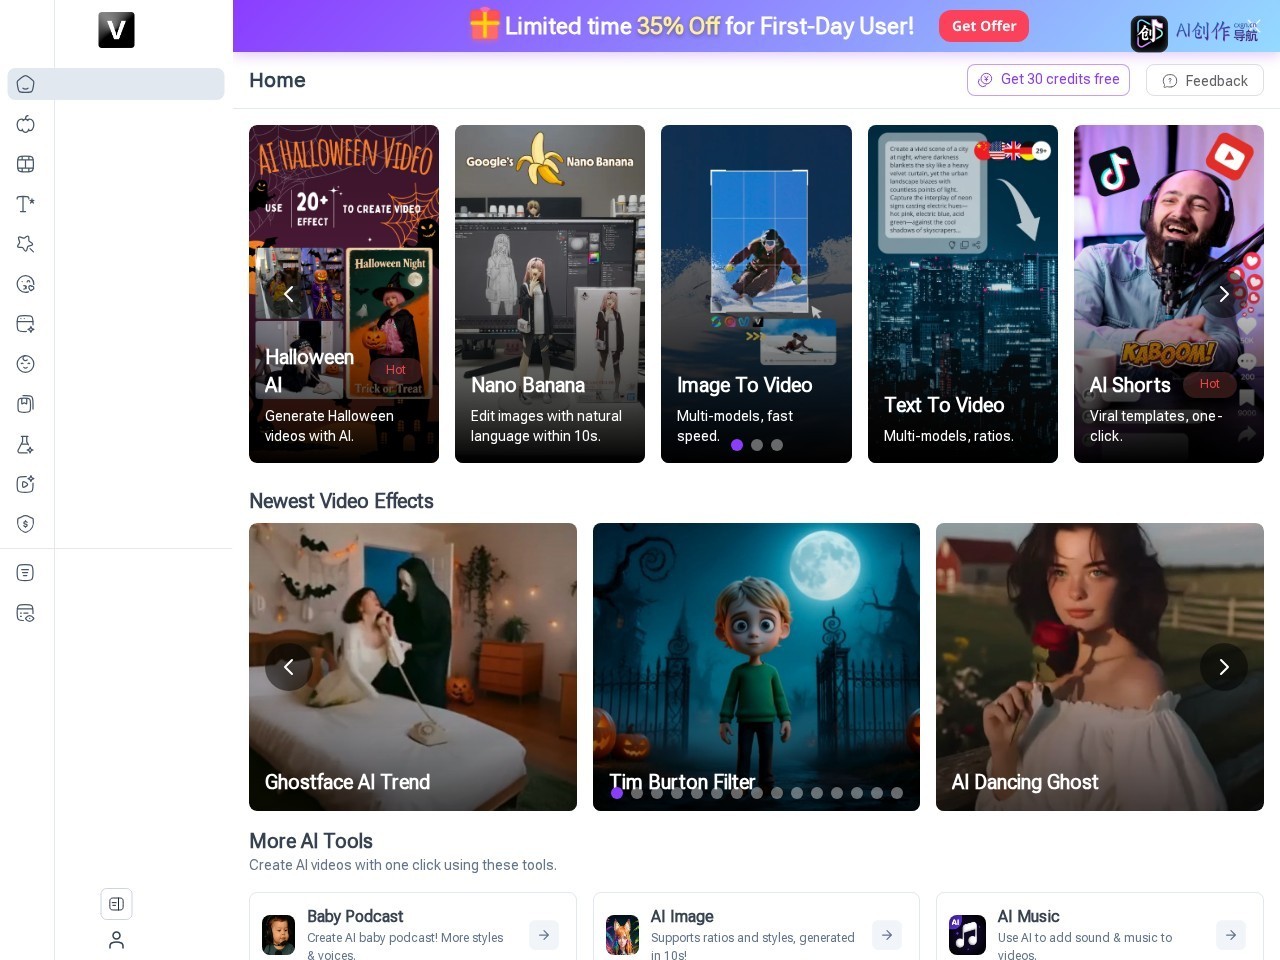The height and width of the screenshot is (960, 1280).
Task: Open the lab flask icon in the sidebar
Action: (x=26, y=444)
